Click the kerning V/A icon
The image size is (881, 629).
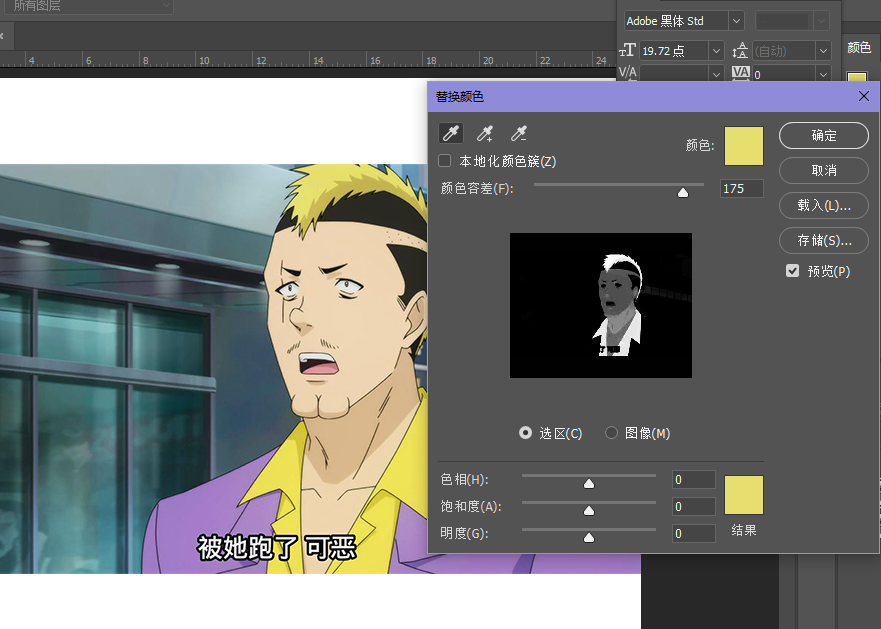tap(627, 73)
